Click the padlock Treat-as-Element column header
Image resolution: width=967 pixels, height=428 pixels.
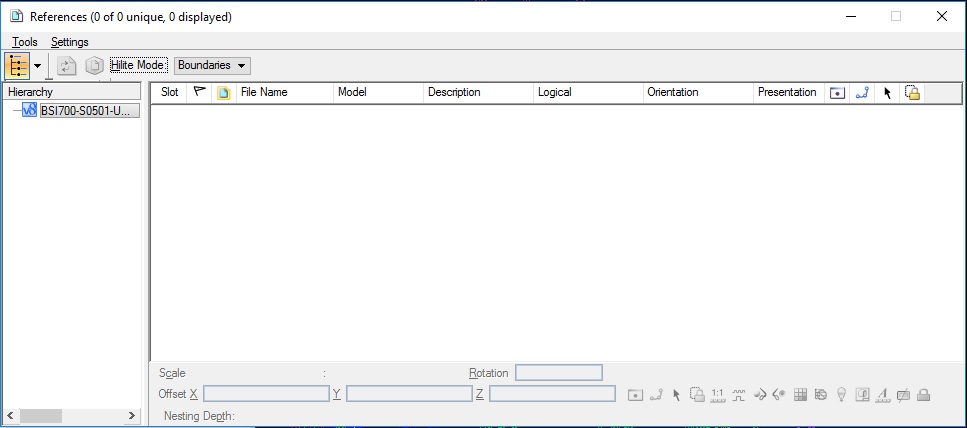point(913,93)
